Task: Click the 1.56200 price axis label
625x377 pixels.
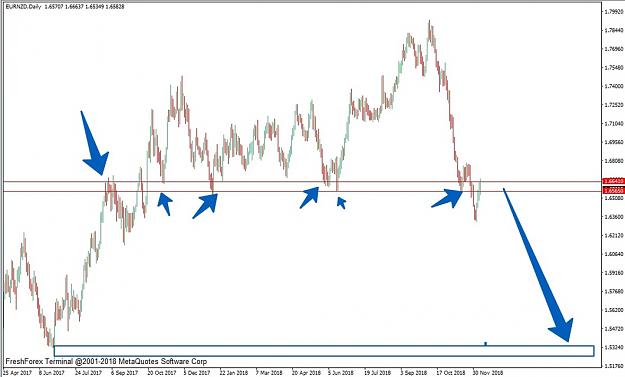Action: click(613, 310)
